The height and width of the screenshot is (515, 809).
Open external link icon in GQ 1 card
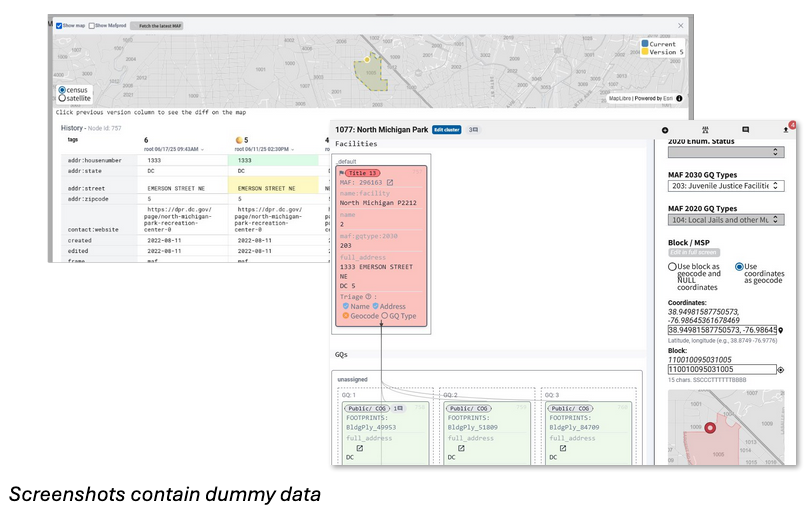click(360, 448)
